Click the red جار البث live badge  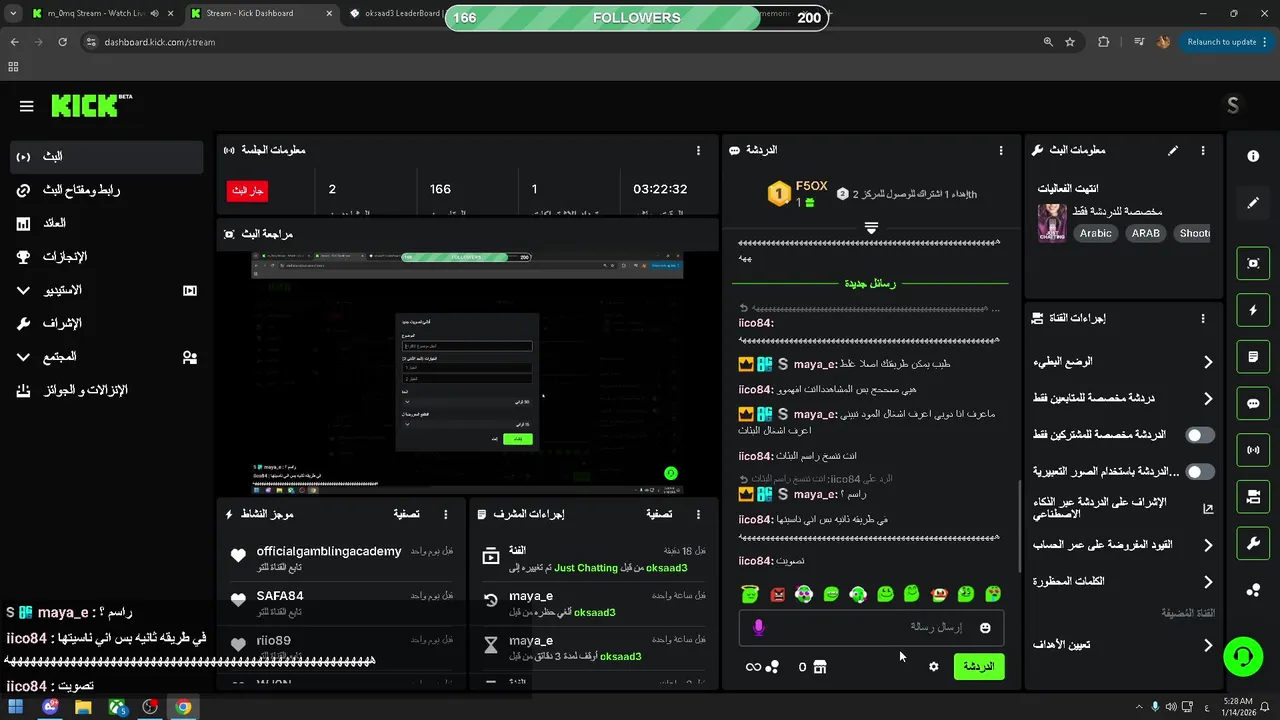coord(247,190)
